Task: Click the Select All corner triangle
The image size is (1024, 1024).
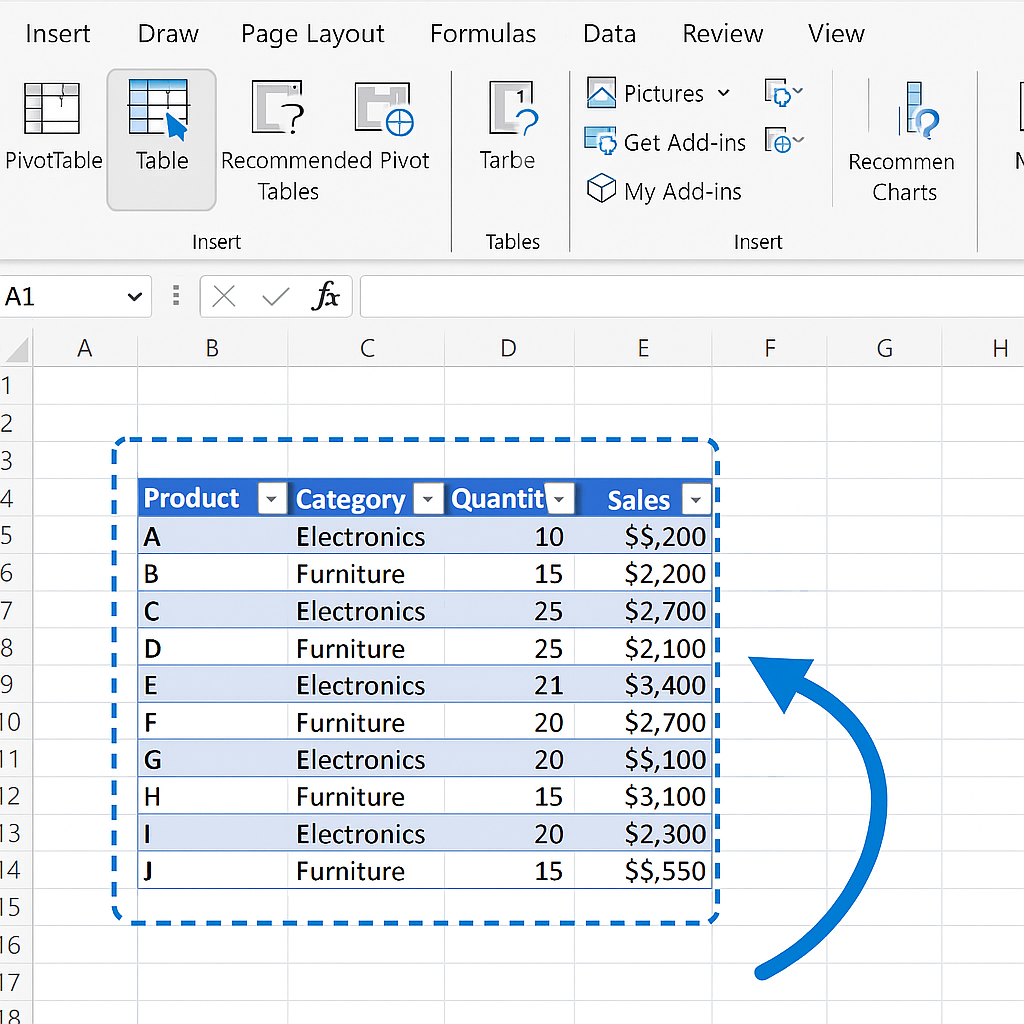Action: (18, 349)
